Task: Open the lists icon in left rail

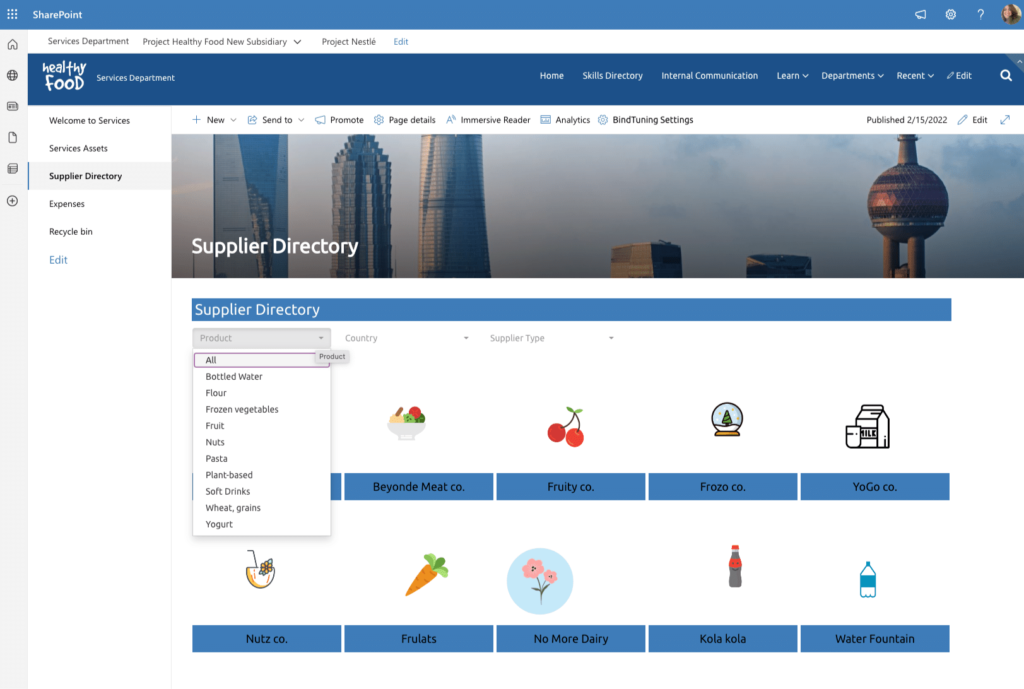Action: tap(12, 168)
